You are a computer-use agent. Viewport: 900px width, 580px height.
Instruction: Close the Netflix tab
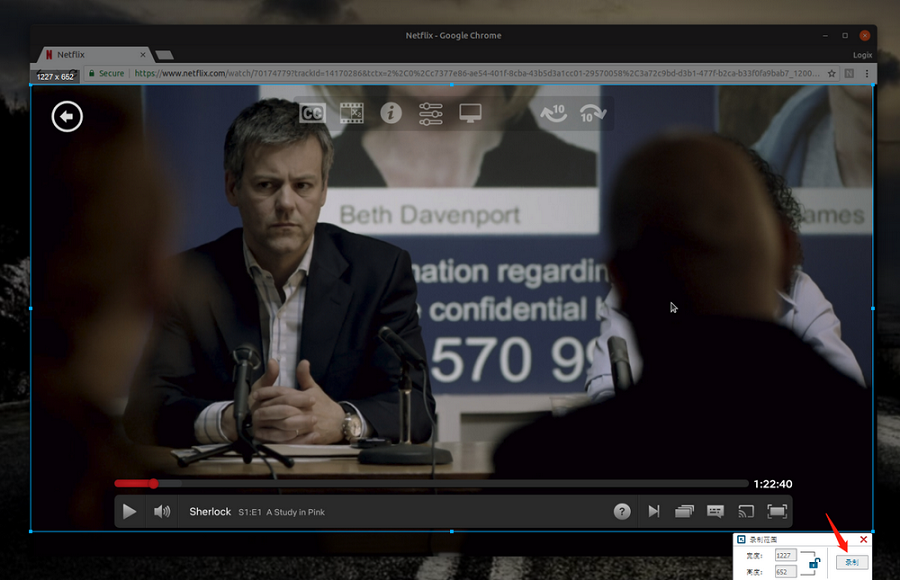[x=142, y=55]
